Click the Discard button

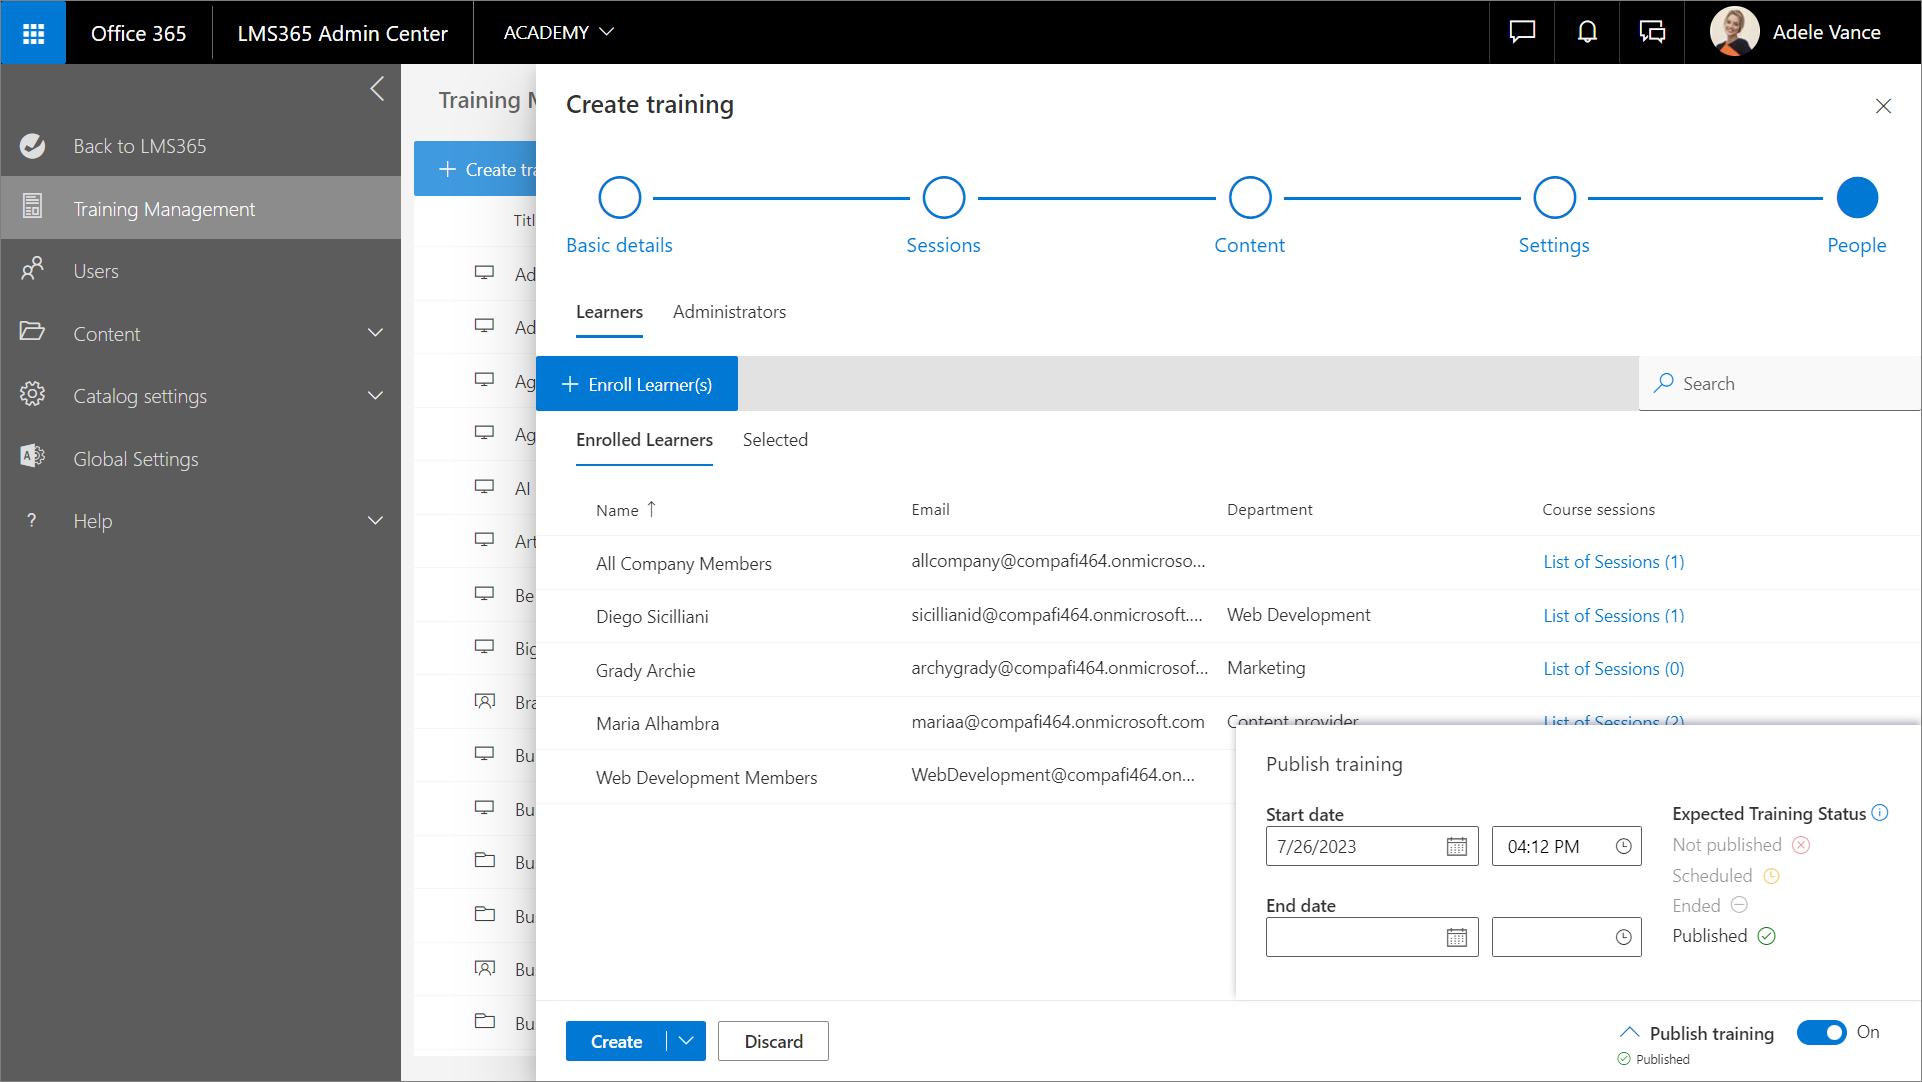[773, 1041]
